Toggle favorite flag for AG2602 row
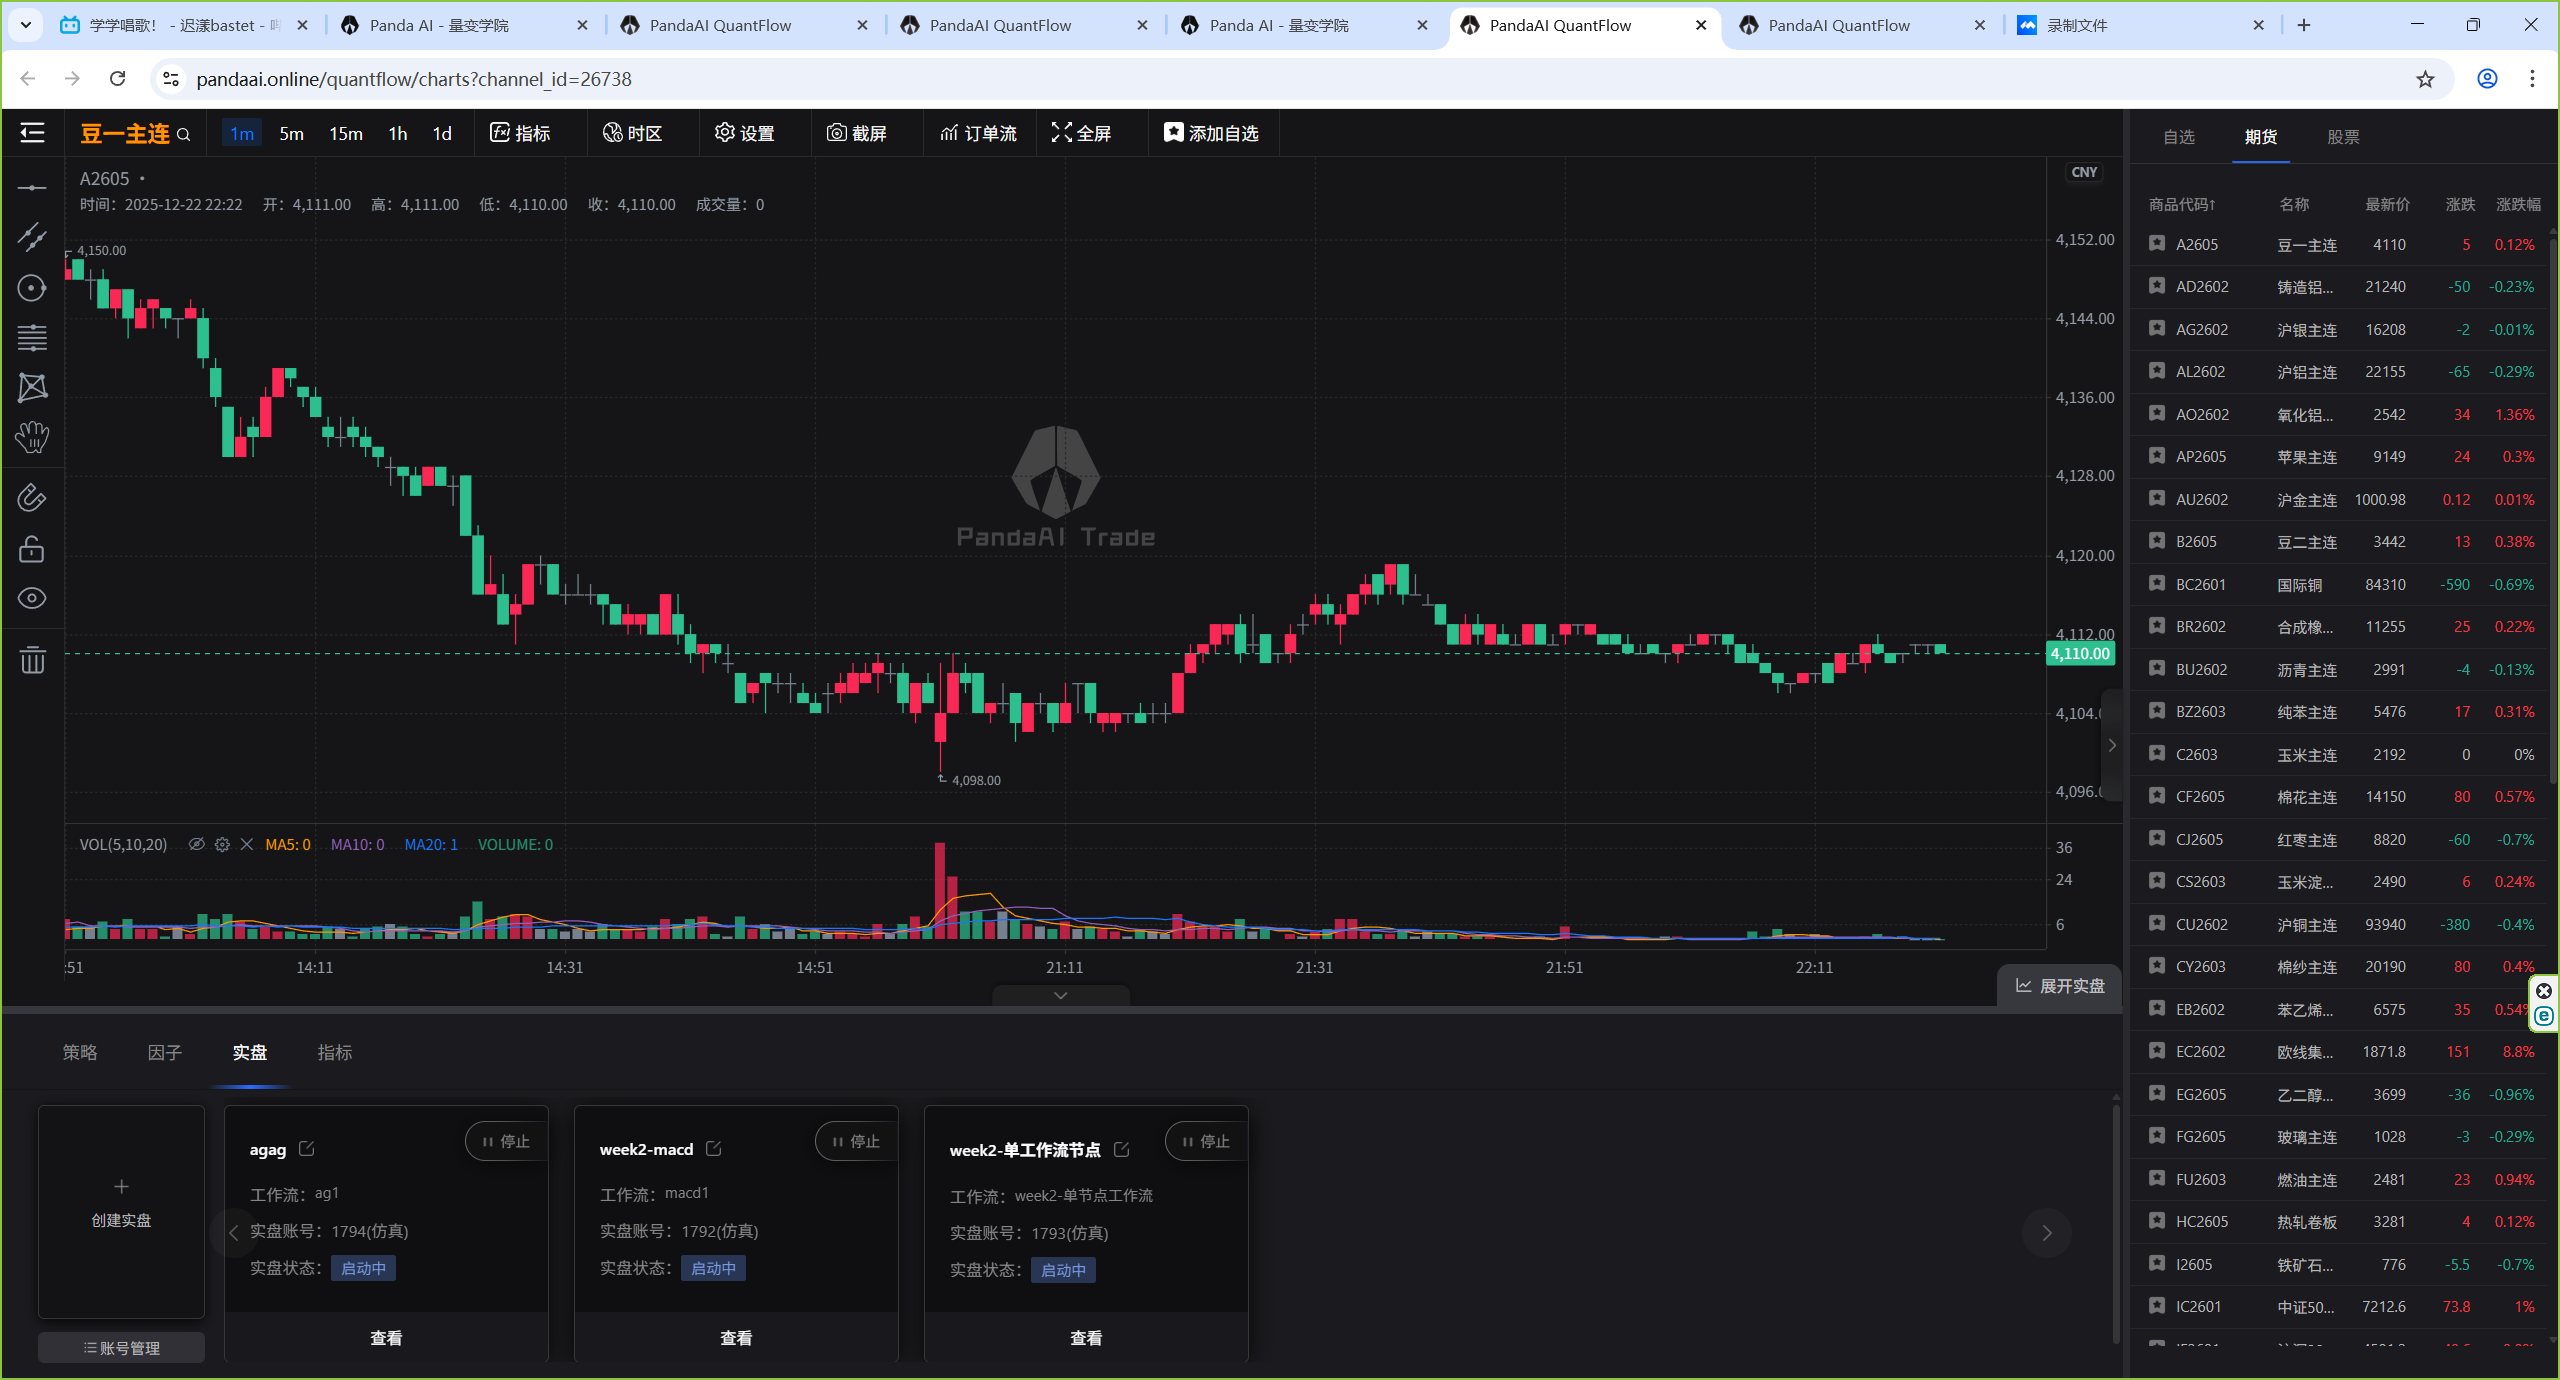Screen dimensions: 2560x1380 point(2157,328)
